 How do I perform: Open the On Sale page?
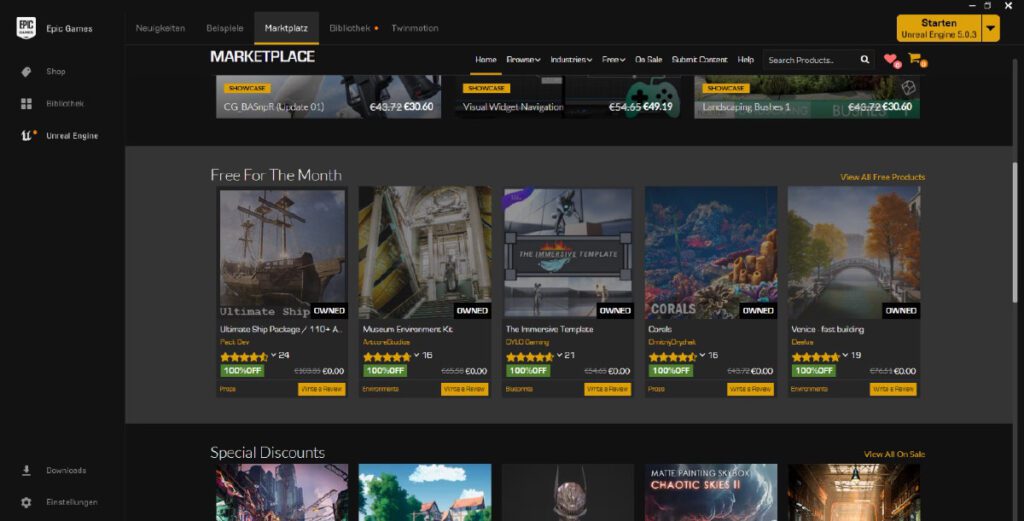(648, 59)
